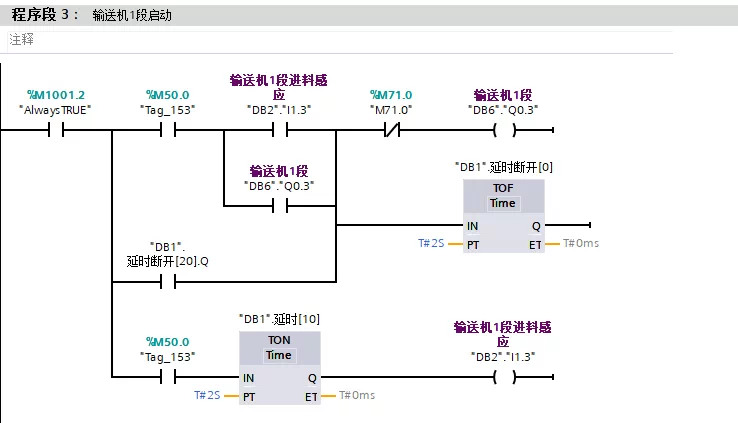Select the 程序段 3 network title bar
738x423 pixels.
(x=369, y=15)
